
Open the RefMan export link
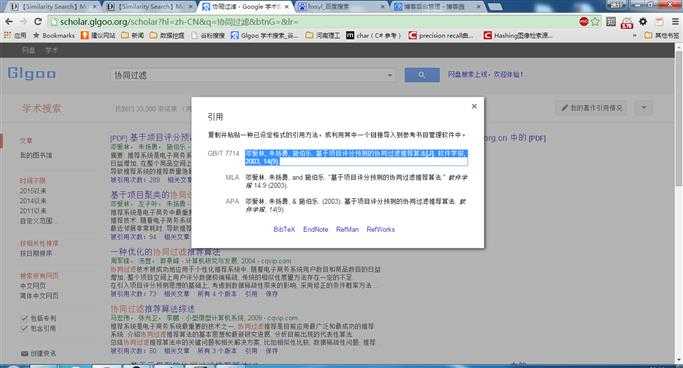347,229
